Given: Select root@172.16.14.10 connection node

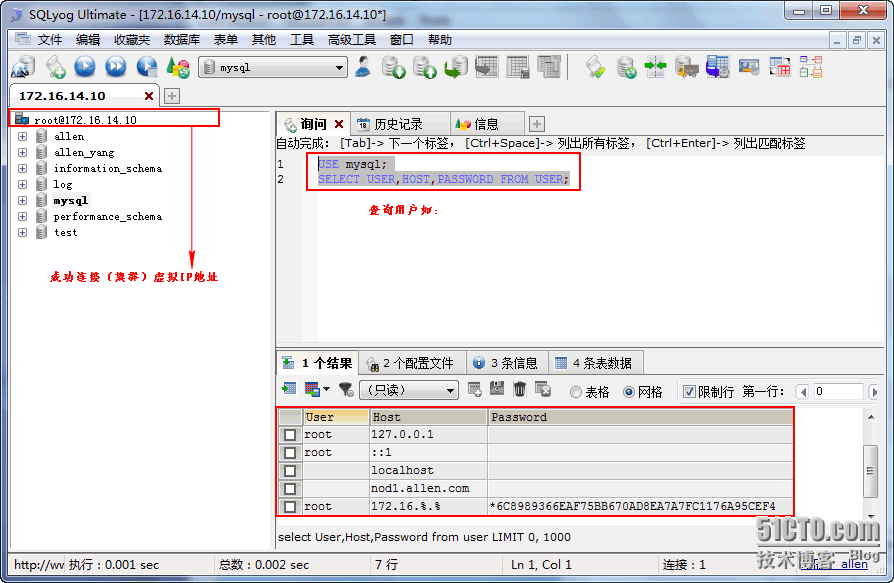Looking at the screenshot, I should coord(85,120).
